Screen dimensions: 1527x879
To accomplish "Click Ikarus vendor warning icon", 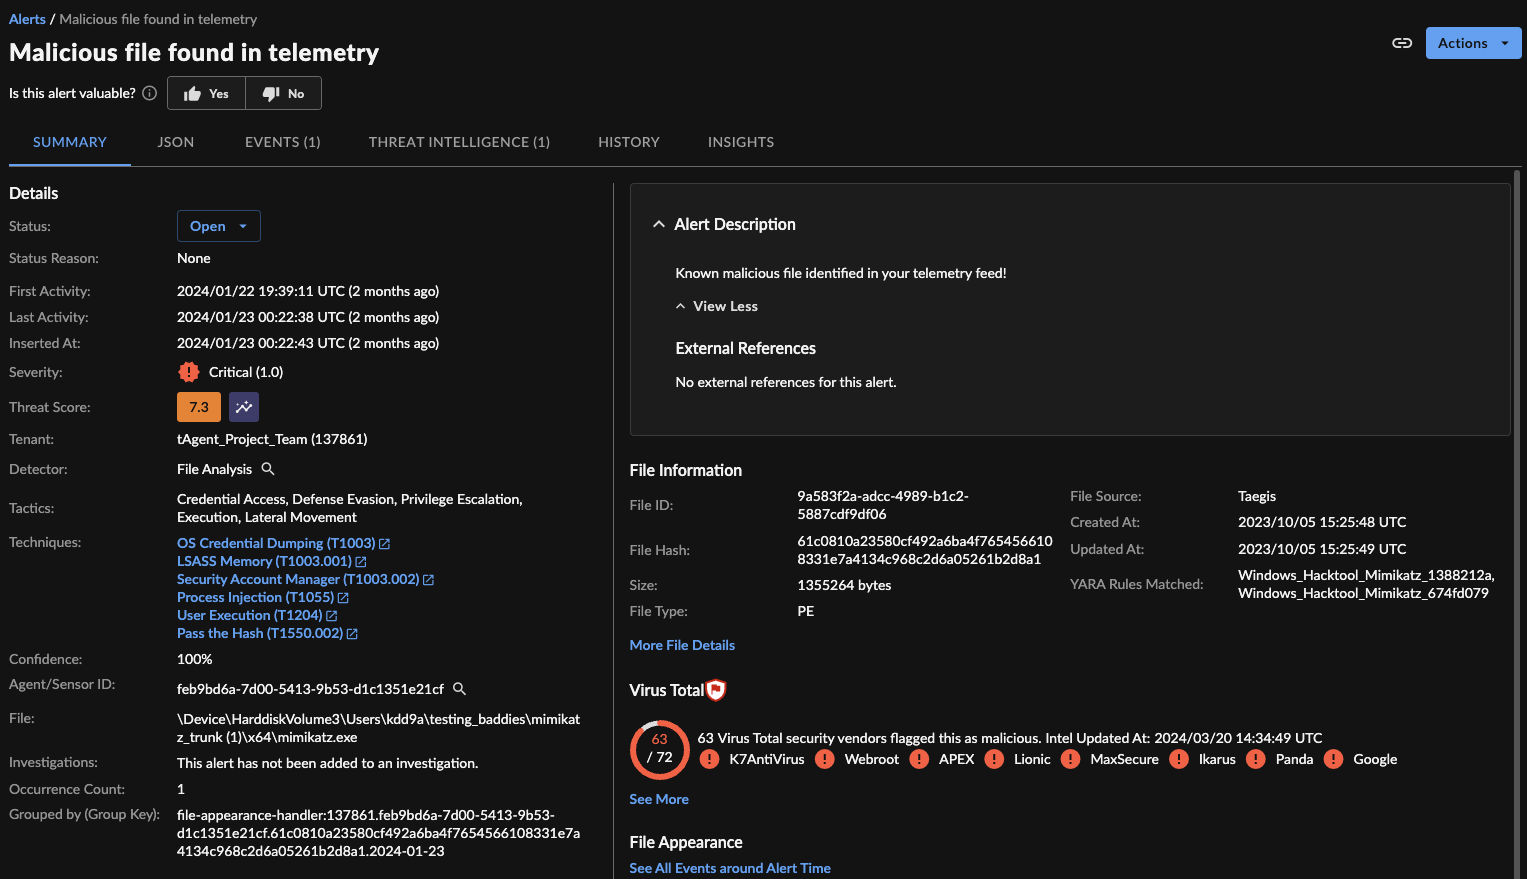I will click(x=1179, y=759).
